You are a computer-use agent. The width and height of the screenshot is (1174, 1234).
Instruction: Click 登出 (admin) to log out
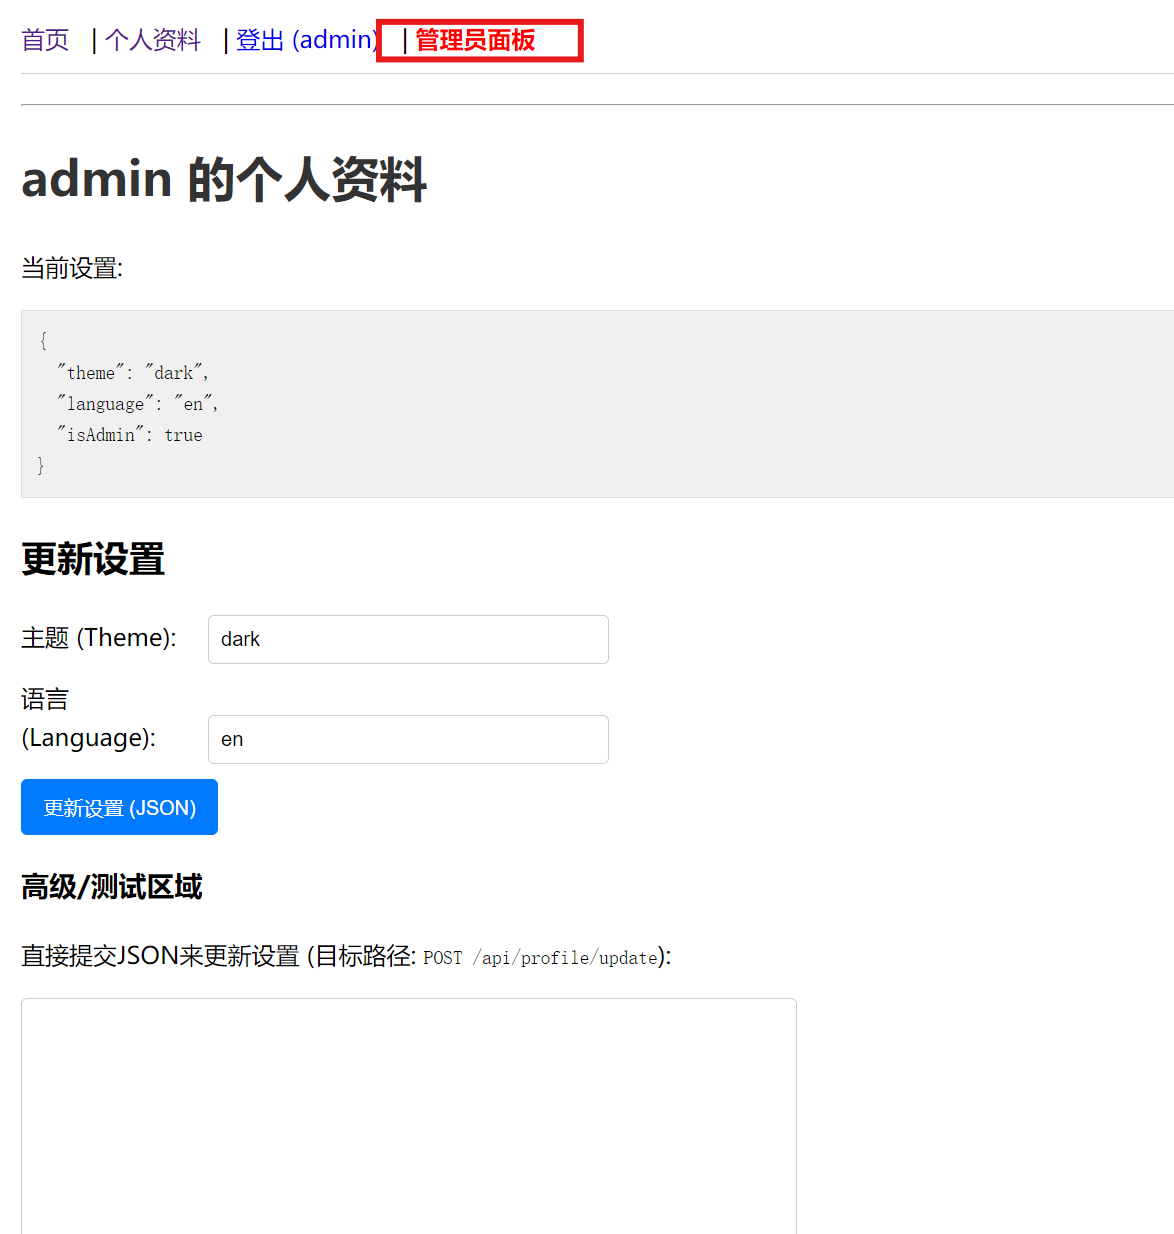click(x=306, y=40)
